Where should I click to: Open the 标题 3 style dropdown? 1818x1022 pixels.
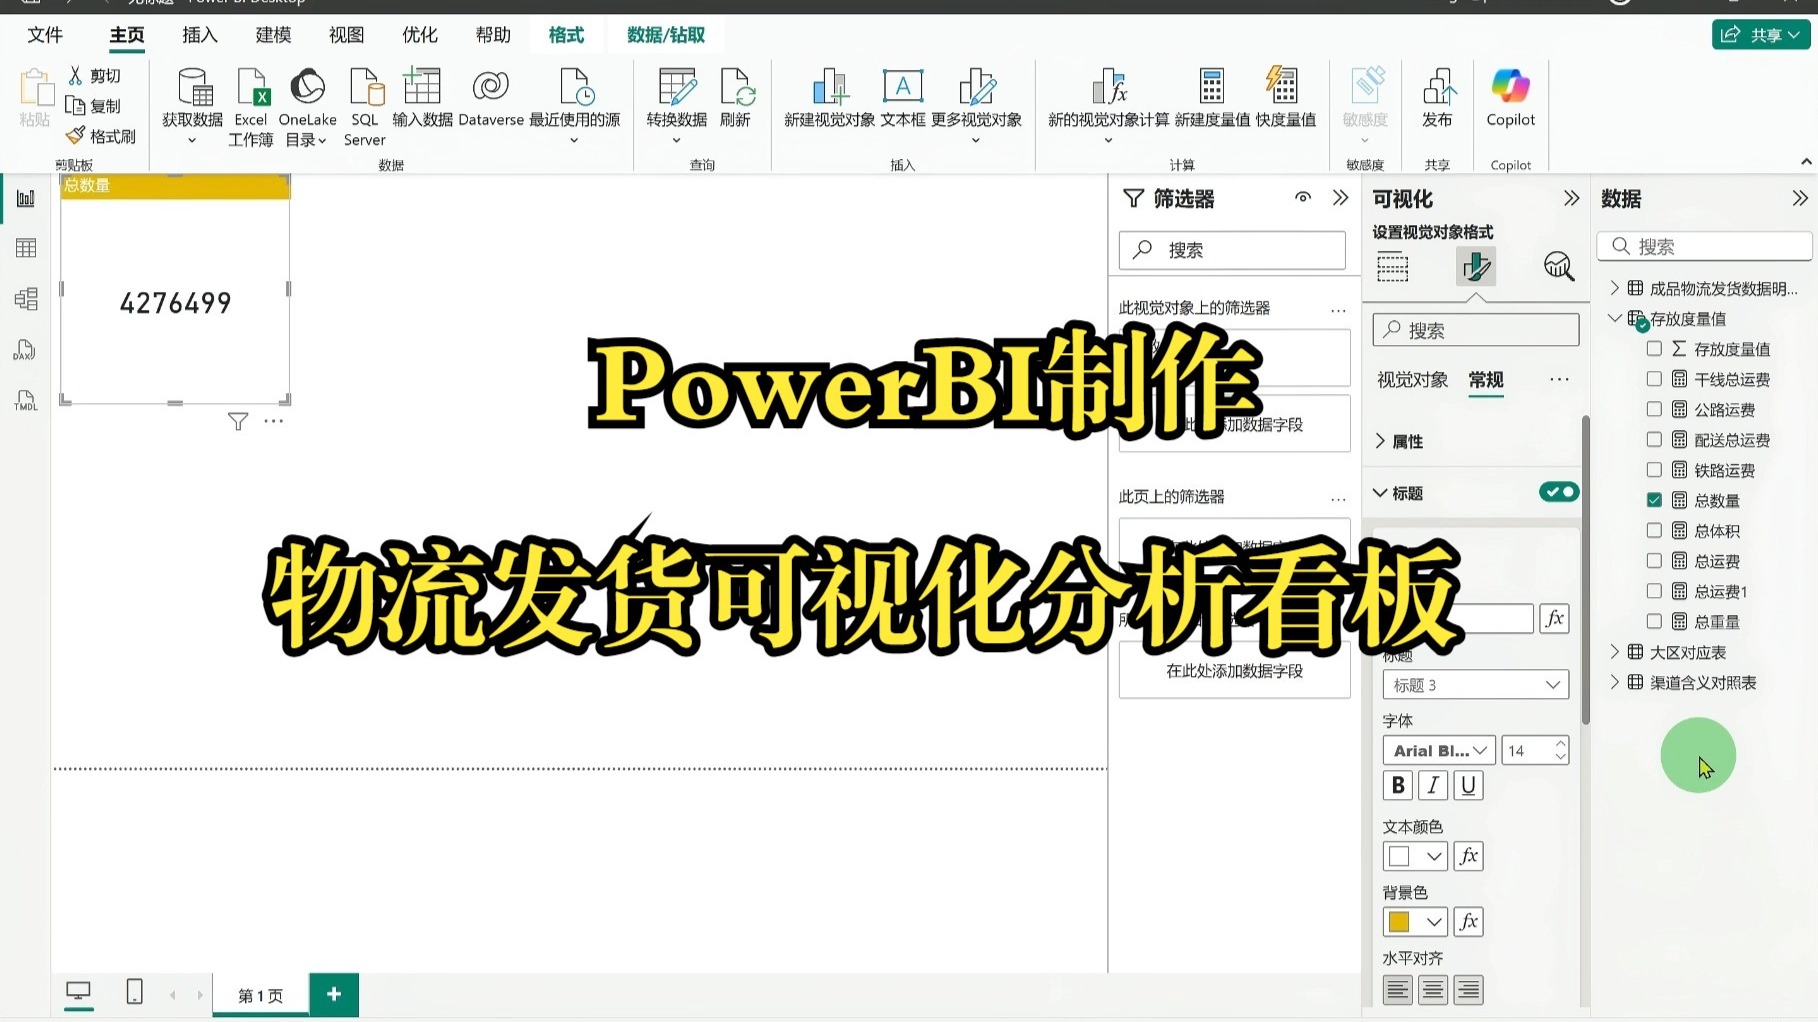[1474, 684]
